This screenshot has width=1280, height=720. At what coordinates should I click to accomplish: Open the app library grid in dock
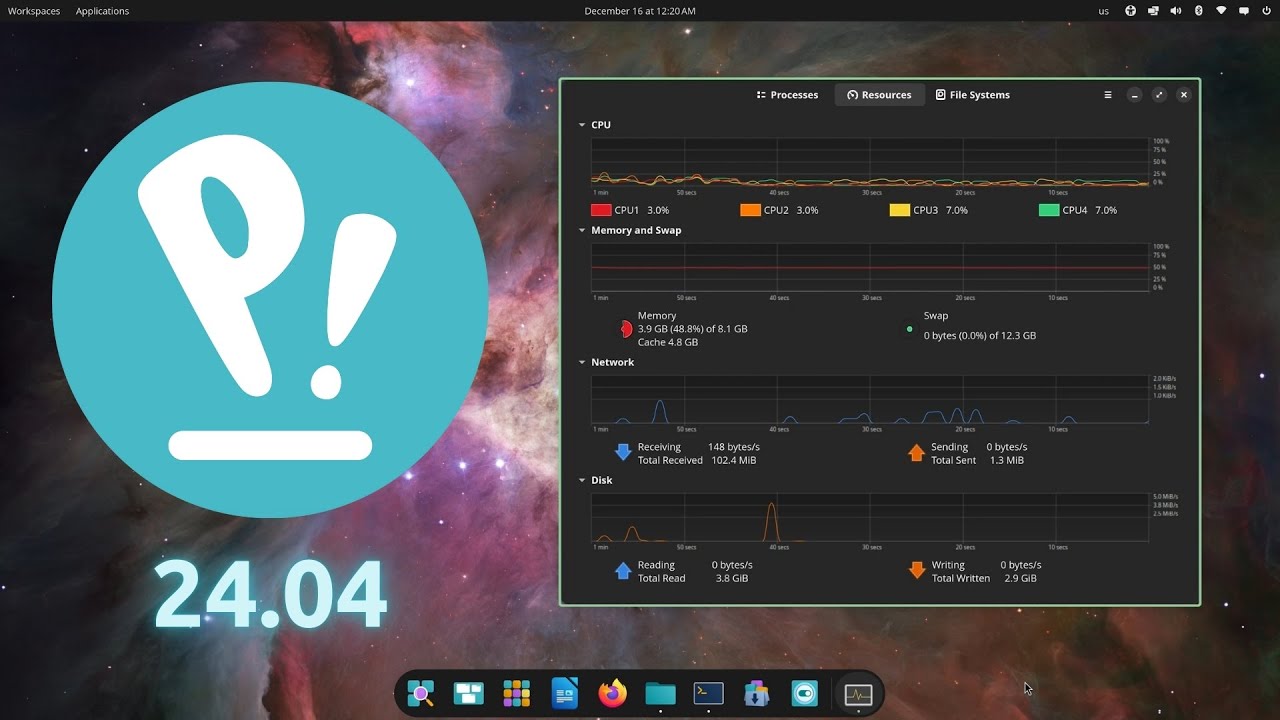tap(516, 693)
